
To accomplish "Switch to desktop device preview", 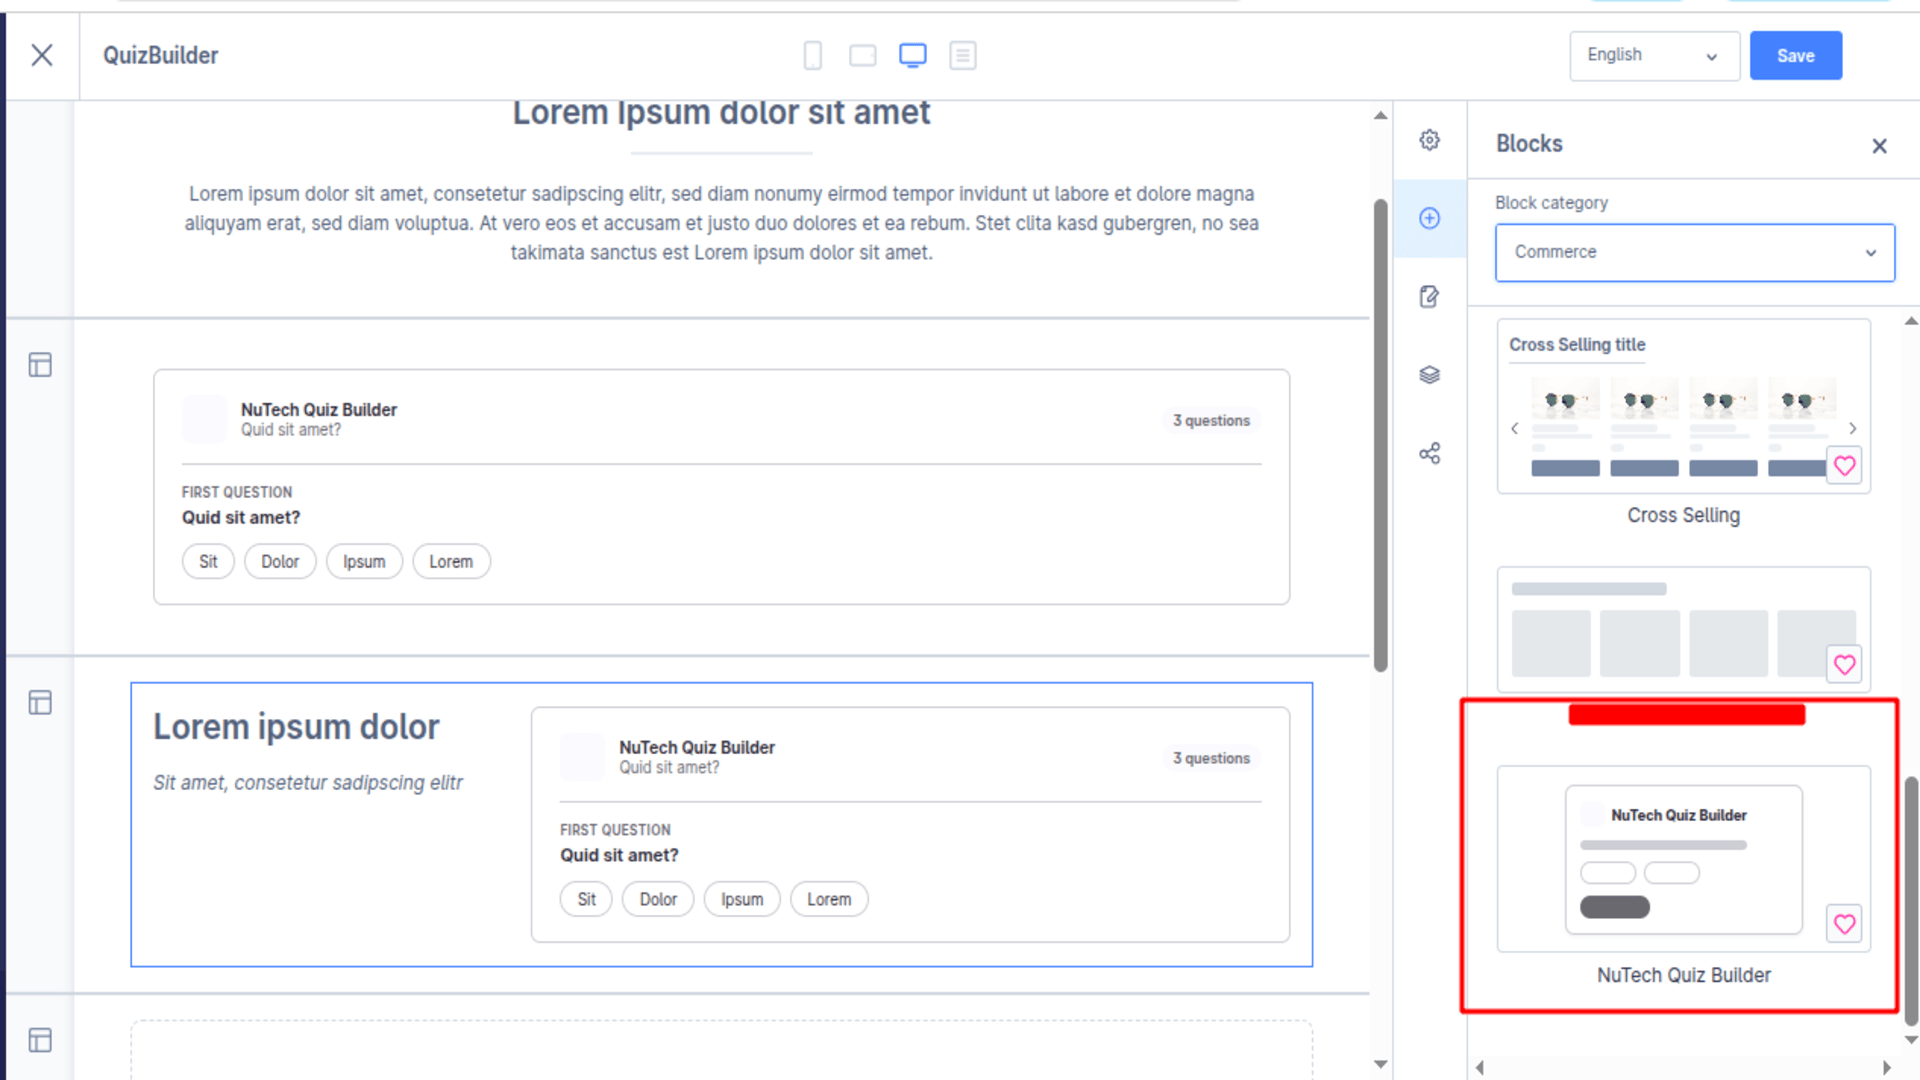I will [913, 55].
